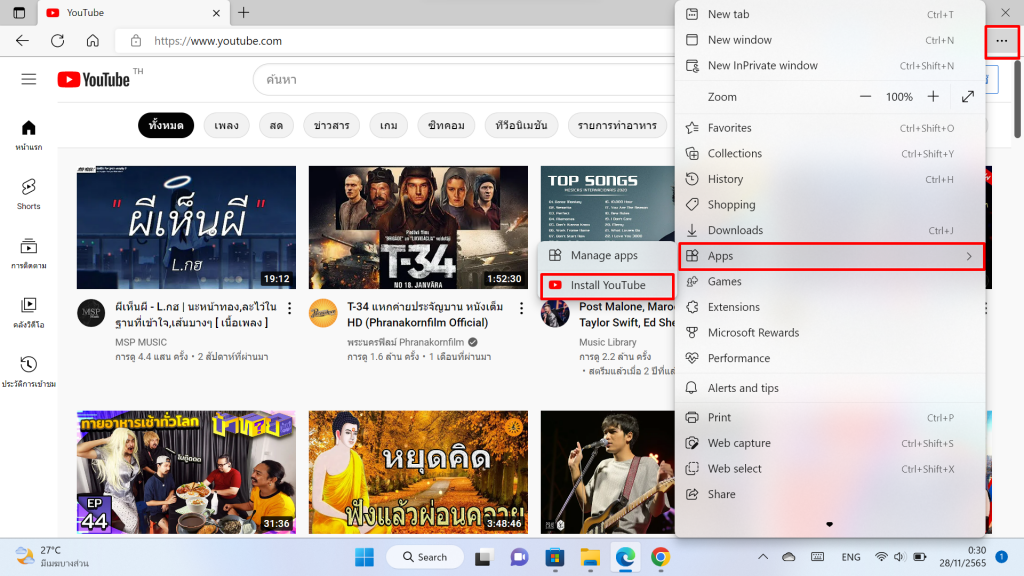Screen dimensions: 1024x576
Task: Select the สด filter chip
Action: click(276, 125)
